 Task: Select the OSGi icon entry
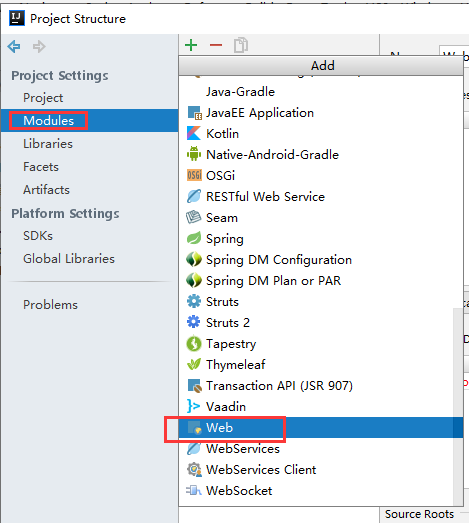pyautogui.click(x=194, y=175)
